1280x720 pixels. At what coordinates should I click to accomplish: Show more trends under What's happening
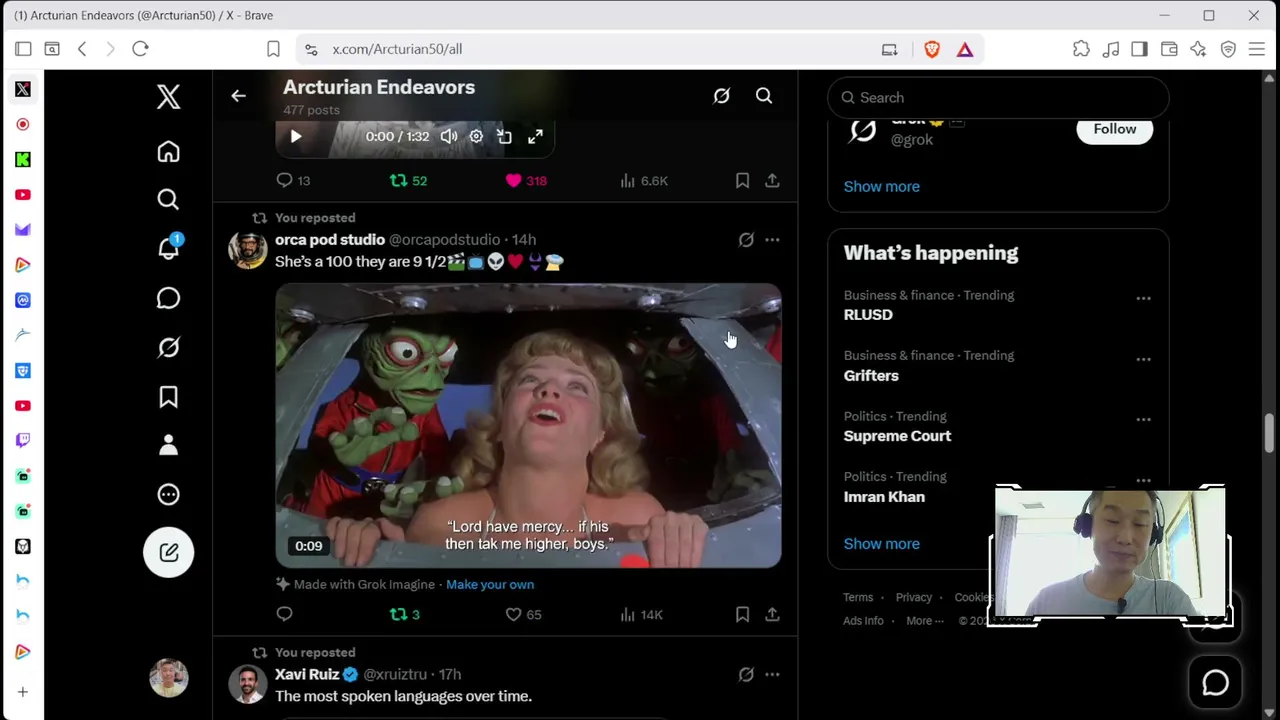881,544
